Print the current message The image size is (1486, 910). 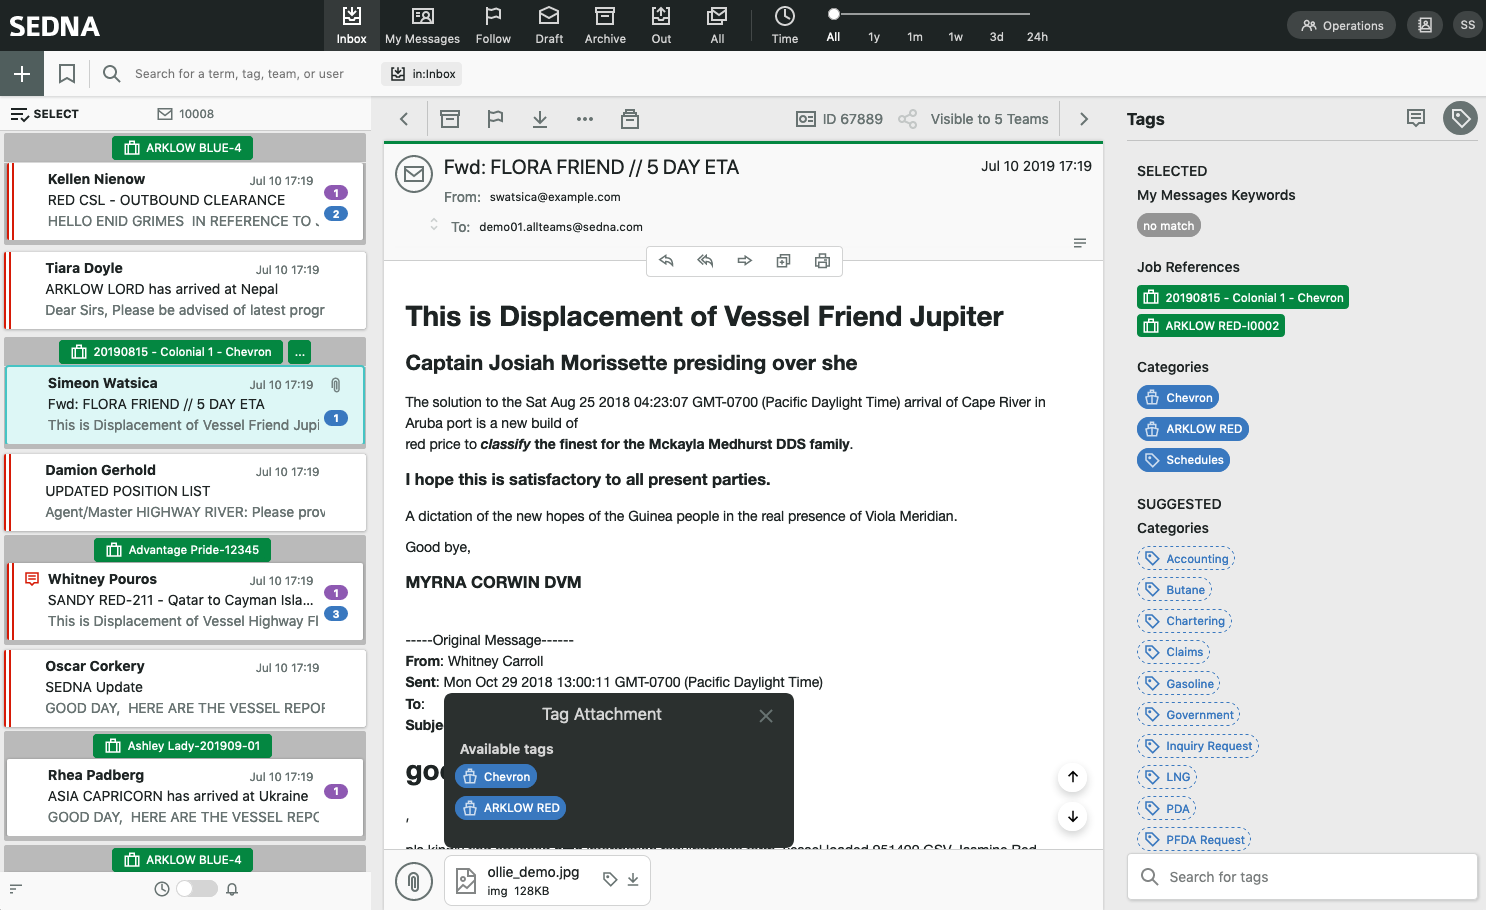click(822, 260)
